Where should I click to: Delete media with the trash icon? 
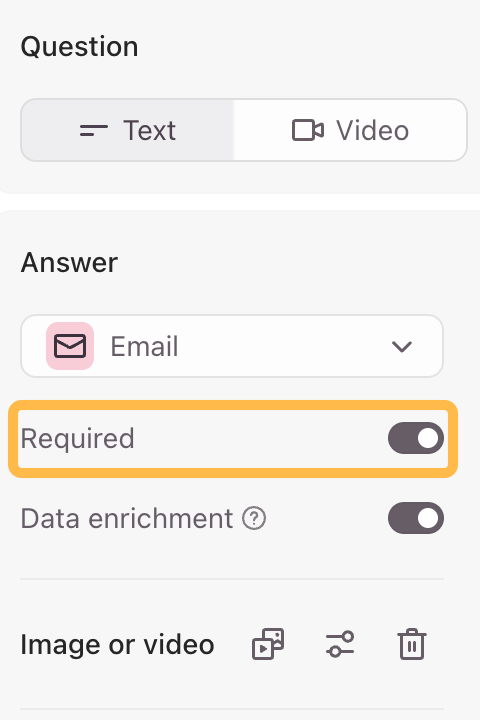pyautogui.click(x=412, y=644)
